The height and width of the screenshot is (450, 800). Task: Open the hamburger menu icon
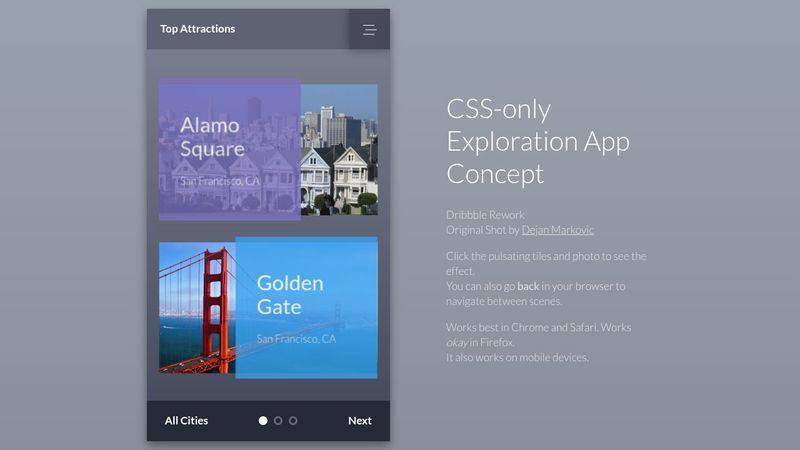coord(369,30)
